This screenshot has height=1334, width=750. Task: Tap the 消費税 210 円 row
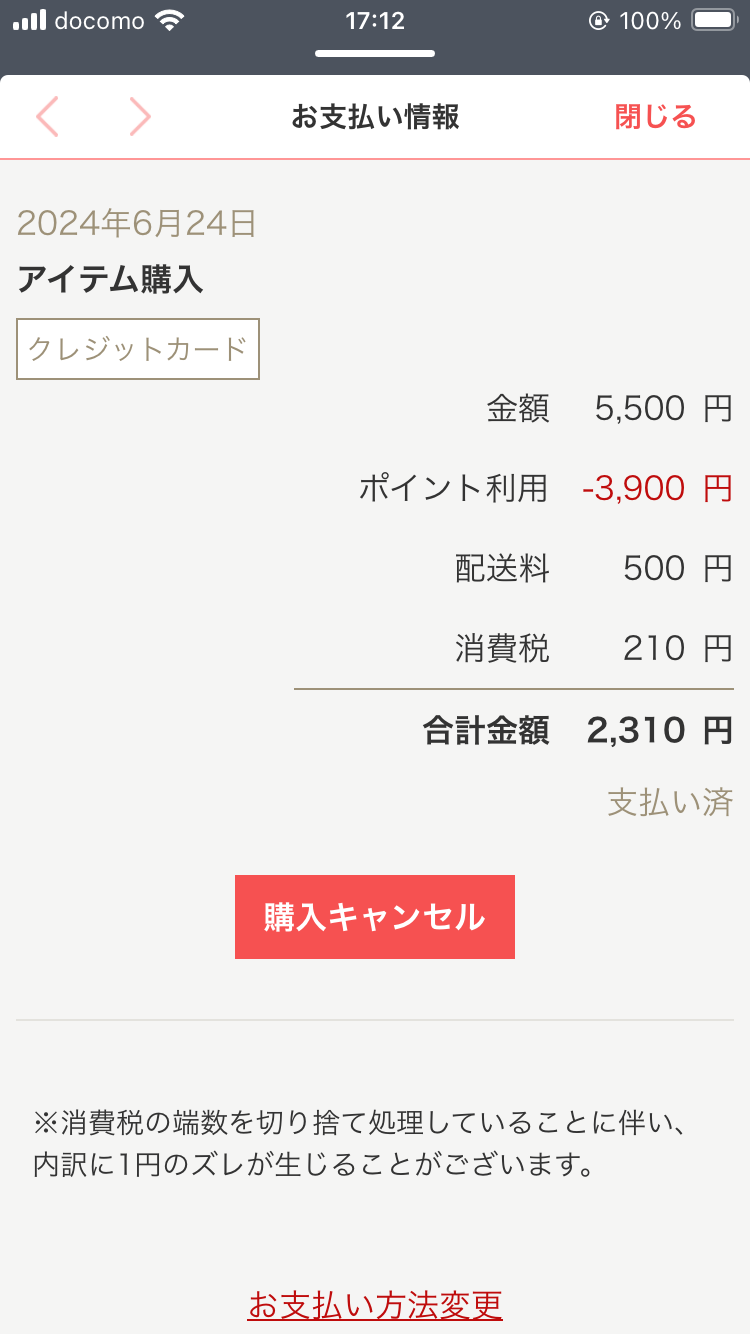pos(593,649)
